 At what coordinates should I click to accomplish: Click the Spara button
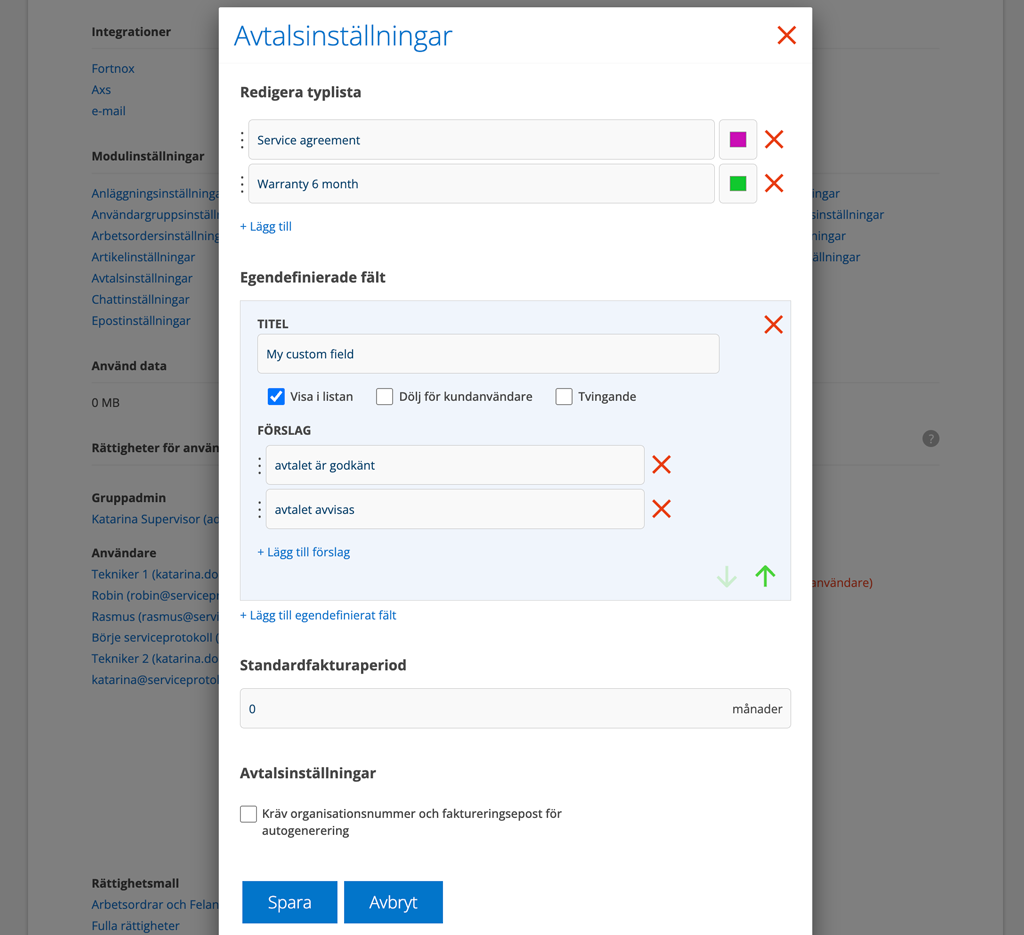pos(289,902)
